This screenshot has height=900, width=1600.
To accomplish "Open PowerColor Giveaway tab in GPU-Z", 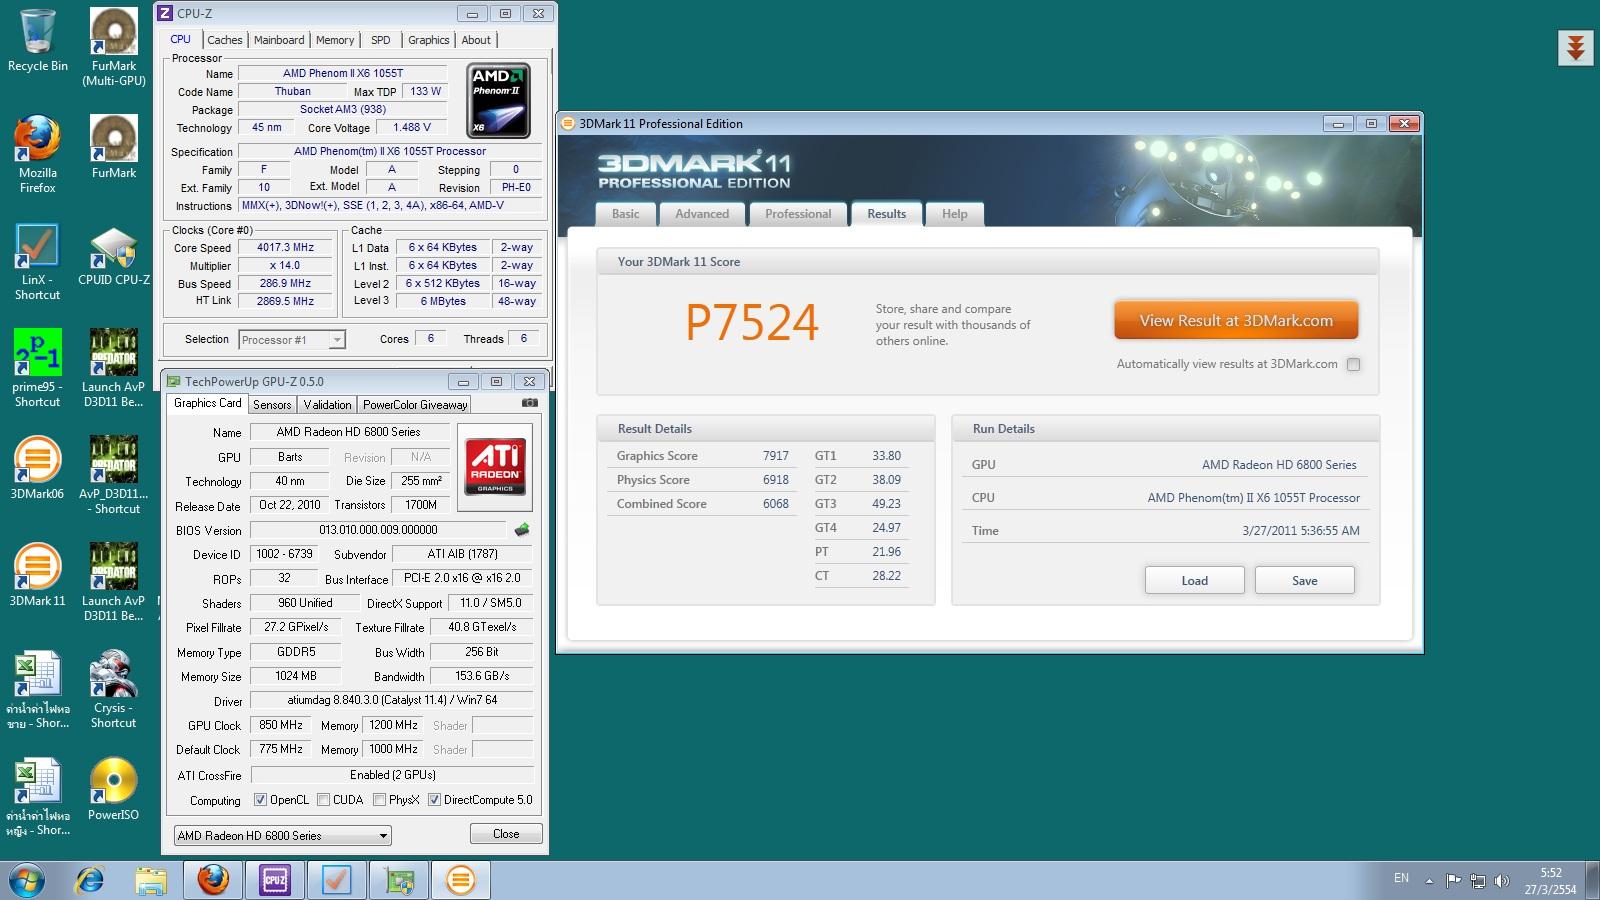I will pyautogui.click(x=415, y=405).
